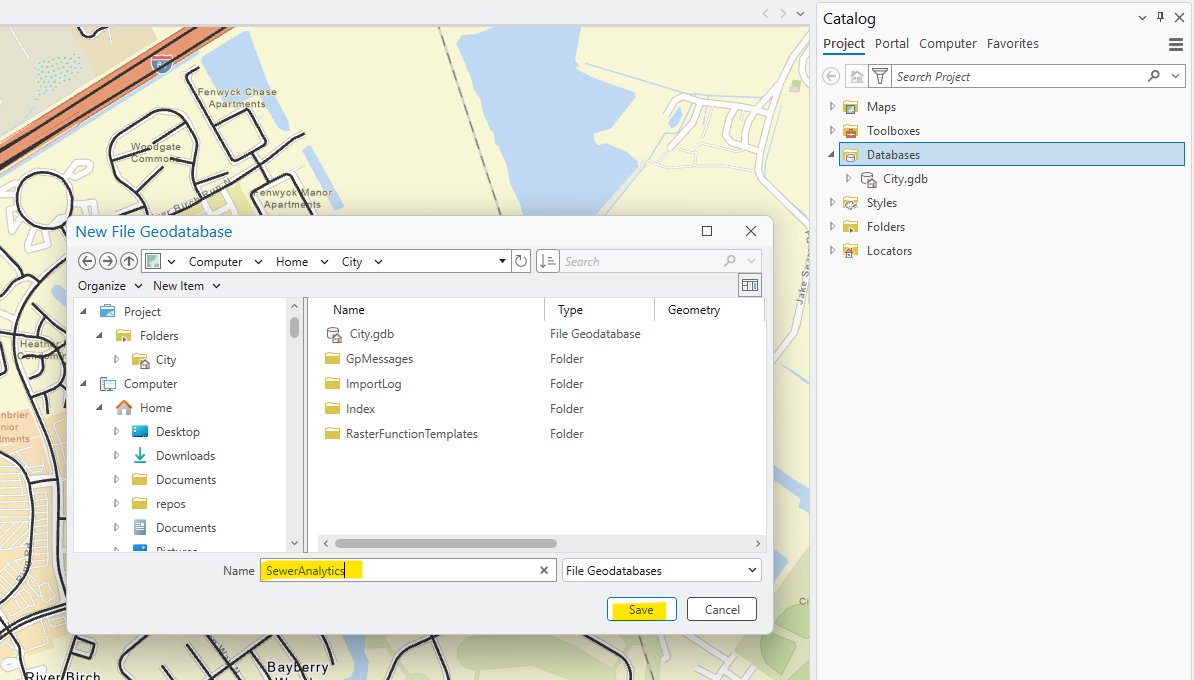Open the Organize dropdown

point(110,286)
